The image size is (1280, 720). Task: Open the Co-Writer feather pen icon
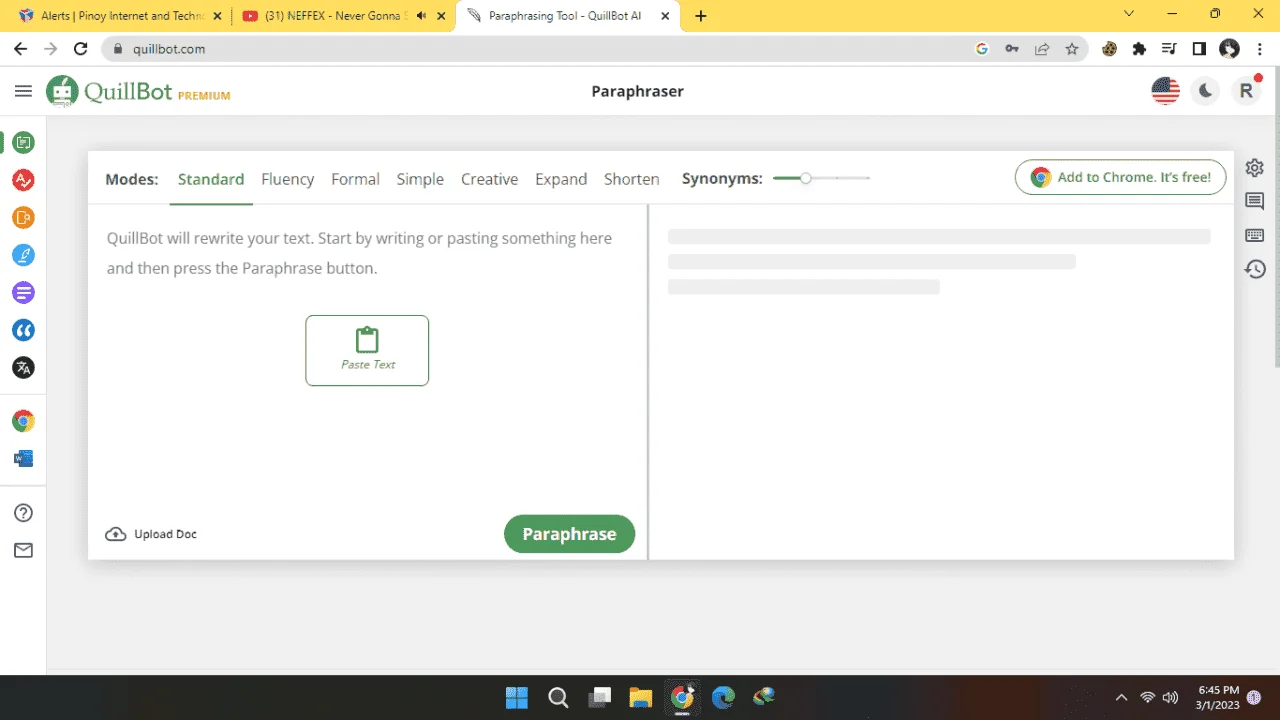point(24,255)
